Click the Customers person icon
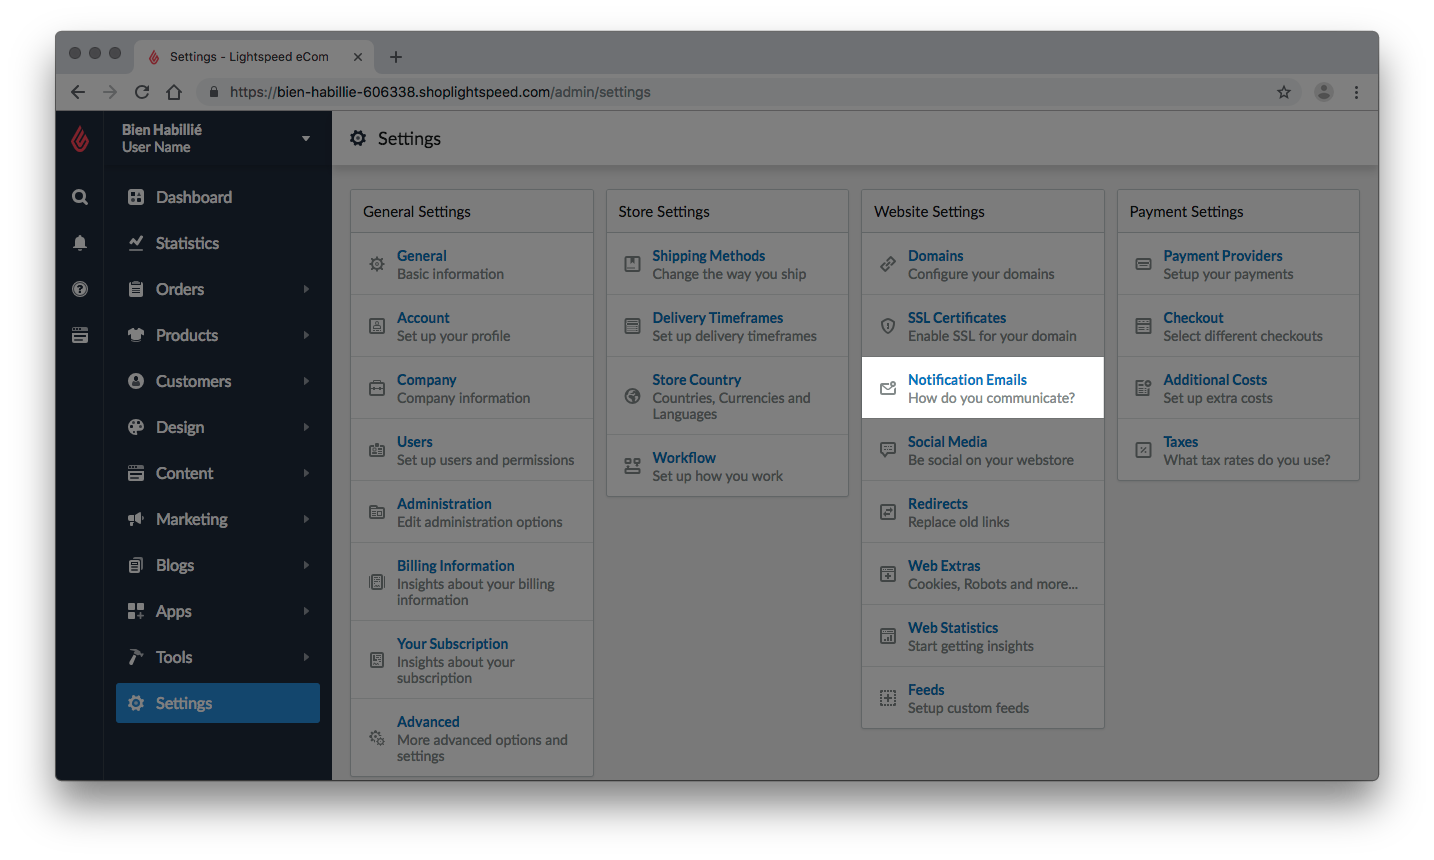The height and width of the screenshot is (860, 1434). tap(136, 381)
